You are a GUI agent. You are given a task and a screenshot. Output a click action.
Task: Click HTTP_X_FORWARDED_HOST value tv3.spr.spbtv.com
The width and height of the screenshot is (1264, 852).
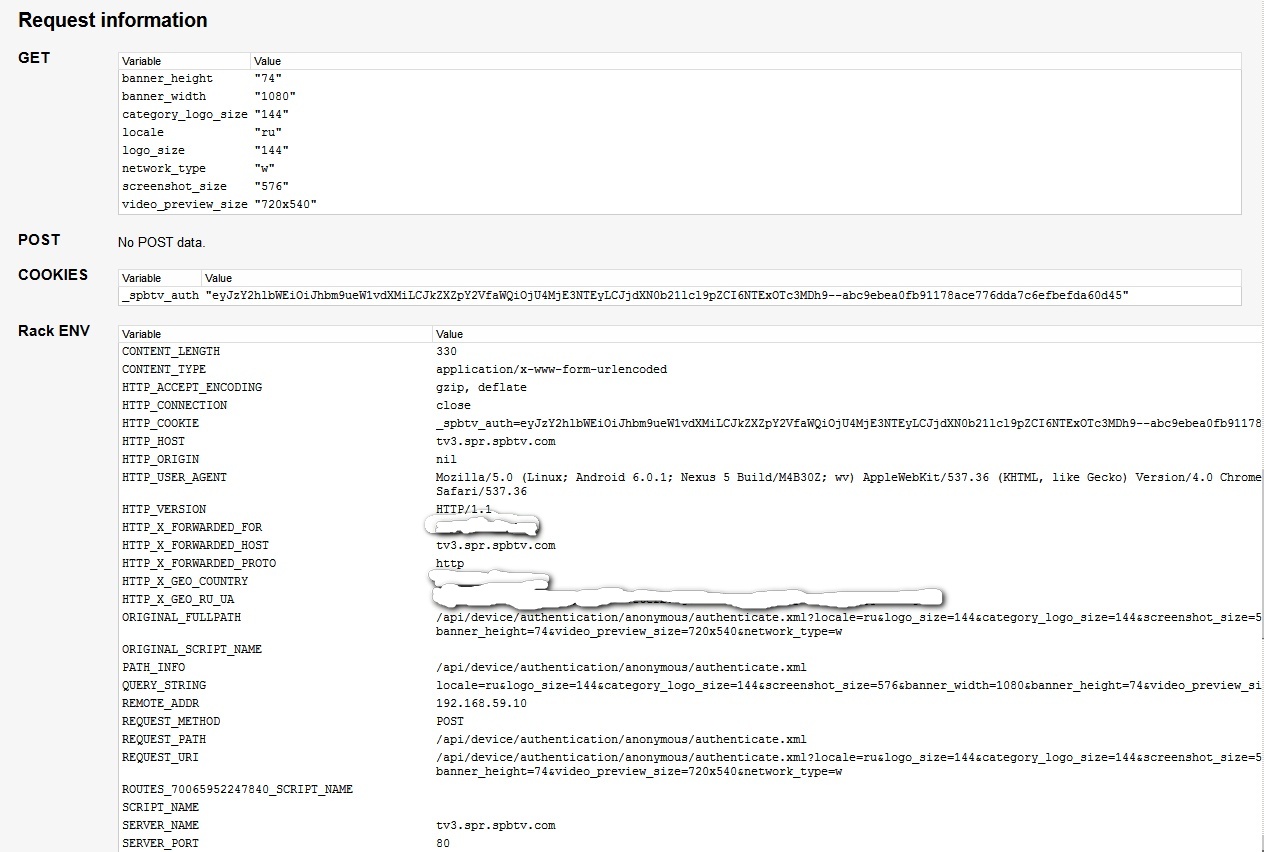[495, 545]
